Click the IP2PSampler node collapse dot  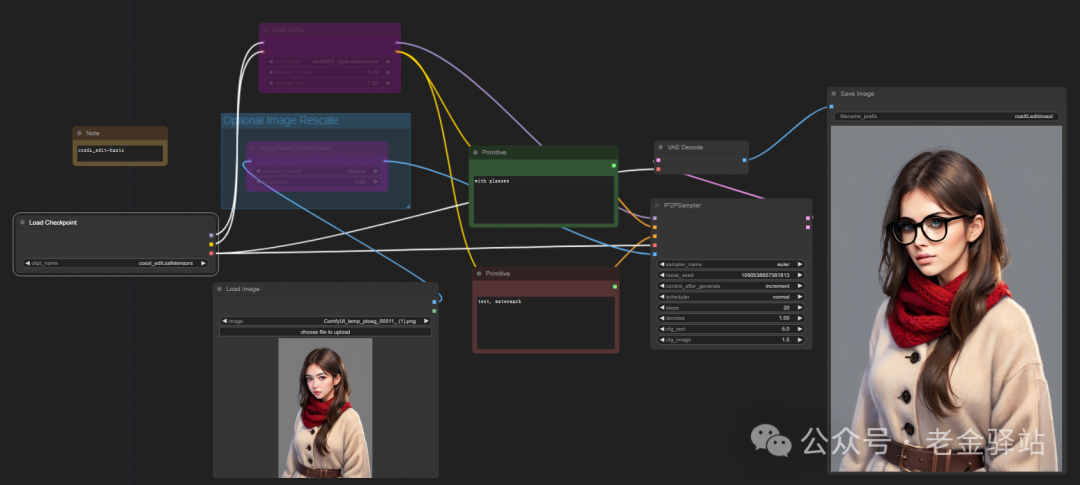[657, 205]
